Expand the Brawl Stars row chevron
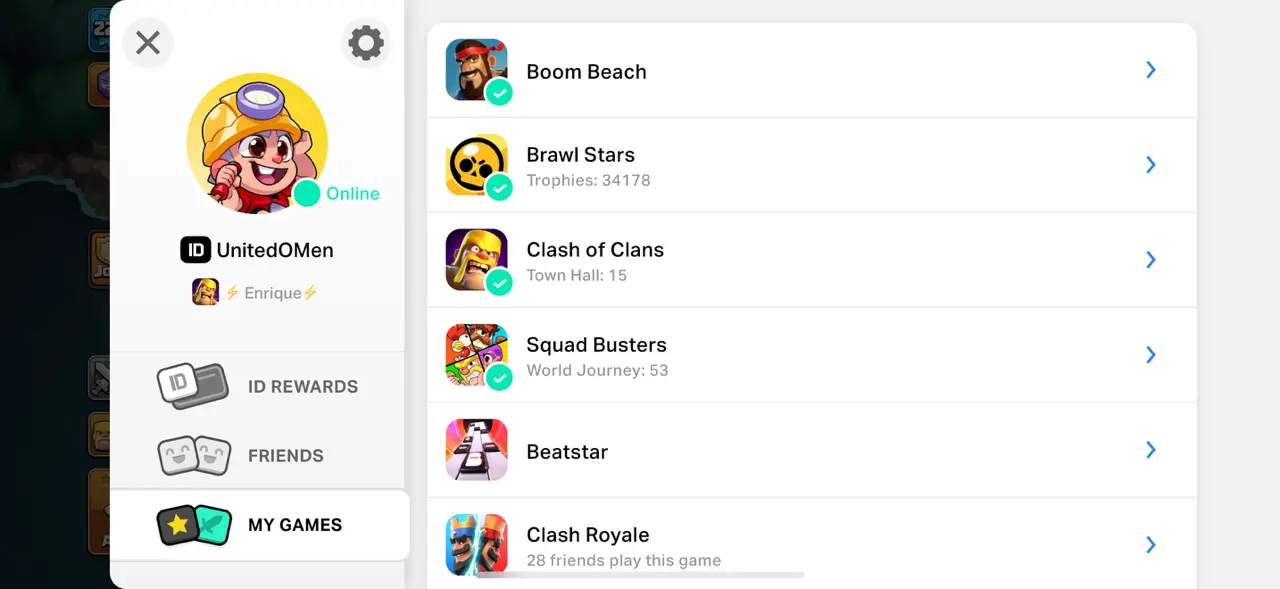The width and height of the screenshot is (1280, 589). pyautogui.click(x=1151, y=165)
